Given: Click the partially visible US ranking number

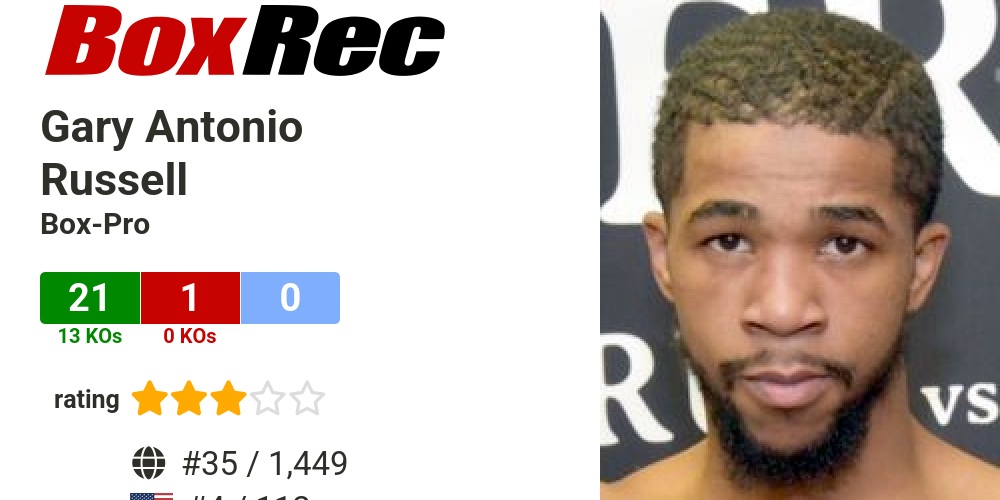Looking at the screenshot, I should click(246, 497).
